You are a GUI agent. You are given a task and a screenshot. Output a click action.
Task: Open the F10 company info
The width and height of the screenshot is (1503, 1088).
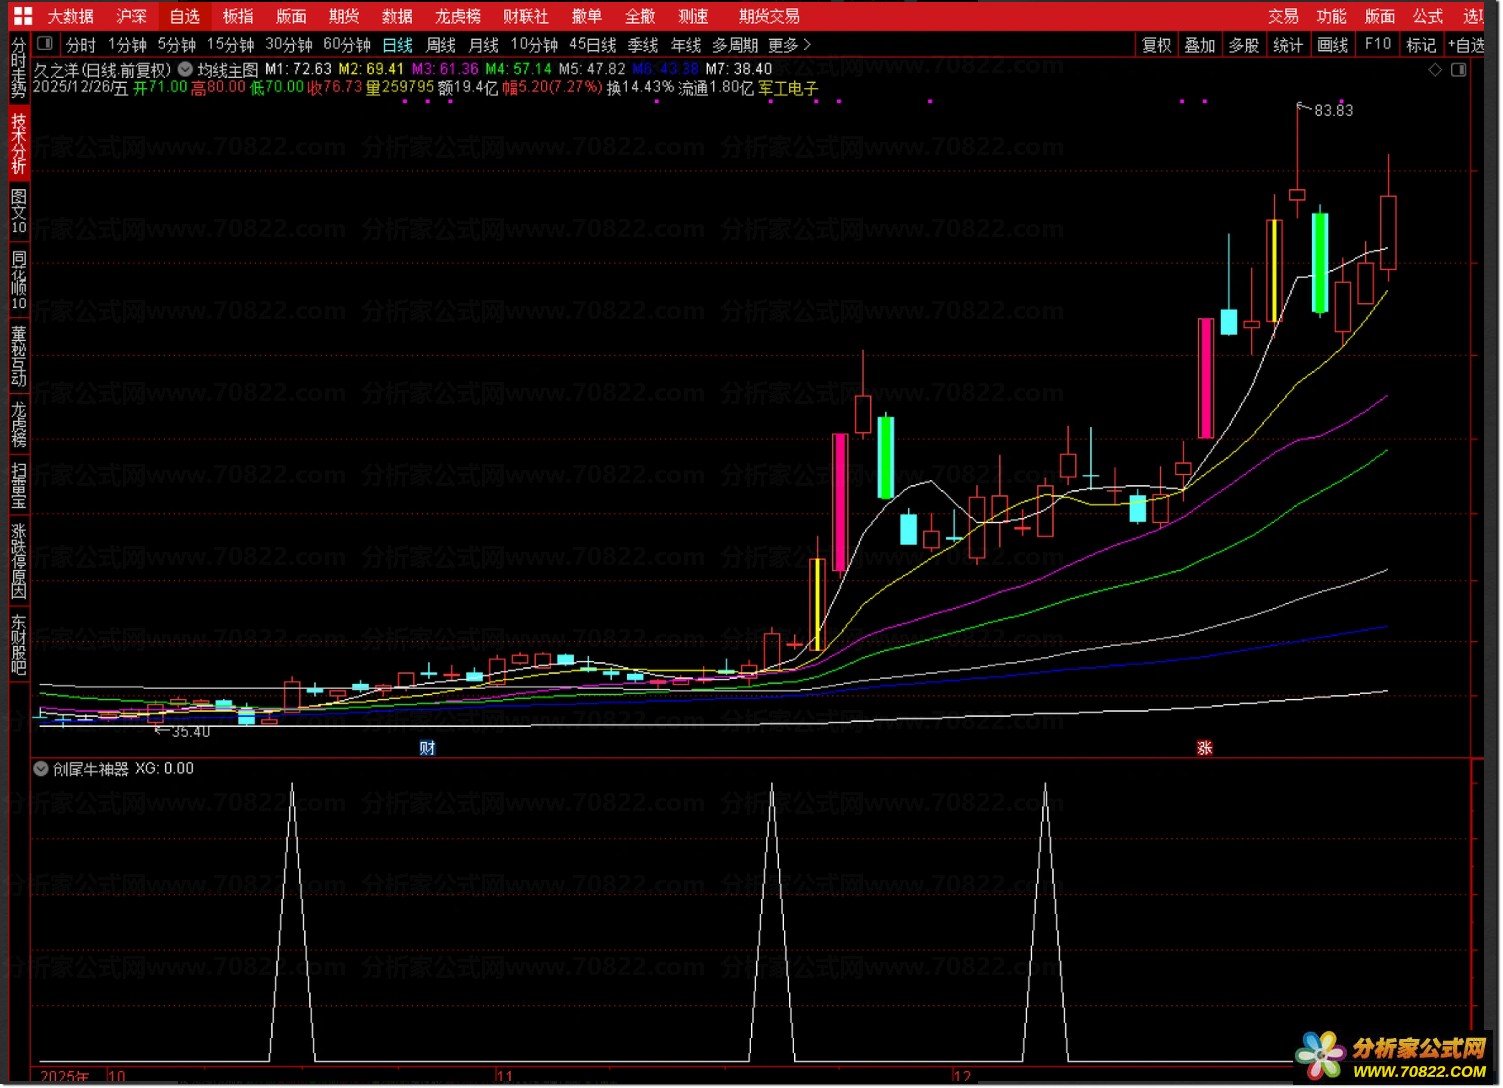click(x=1377, y=45)
